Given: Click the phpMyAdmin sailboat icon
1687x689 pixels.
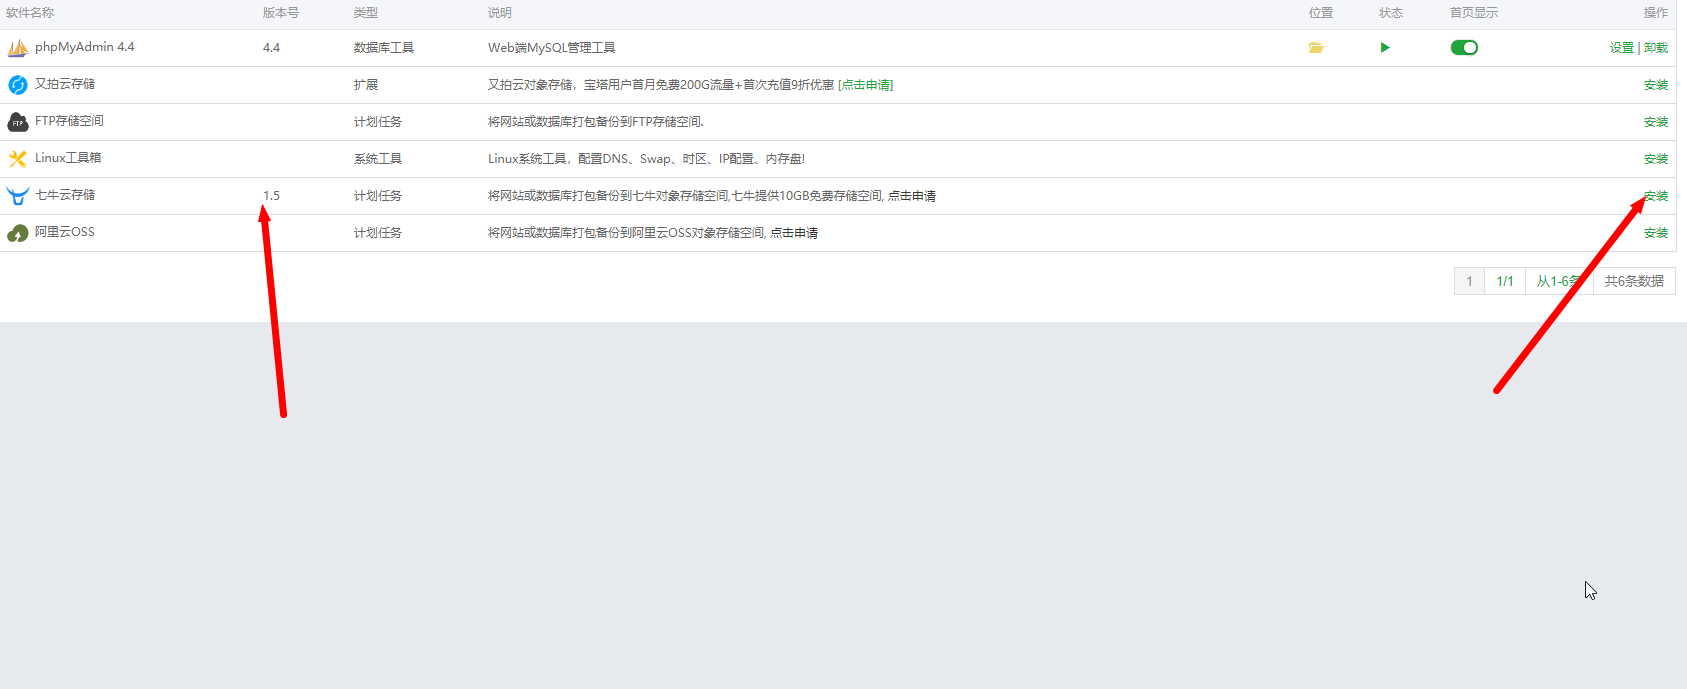Looking at the screenshot, I should point(18,48).
